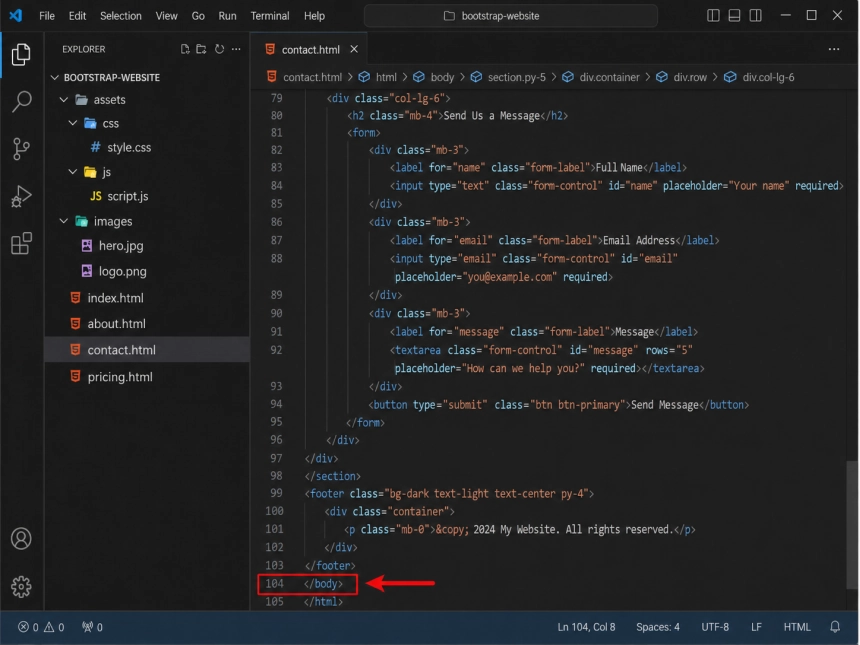Toggle the secondary side bar layout button
The width and height of the screenshot is (860, 645).
(756, 15)
